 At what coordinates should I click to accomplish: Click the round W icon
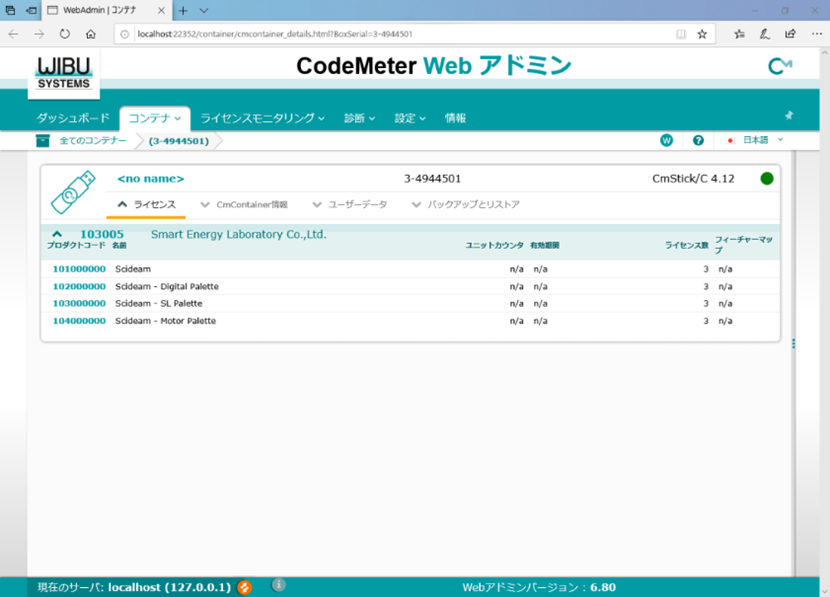[666, 140]
